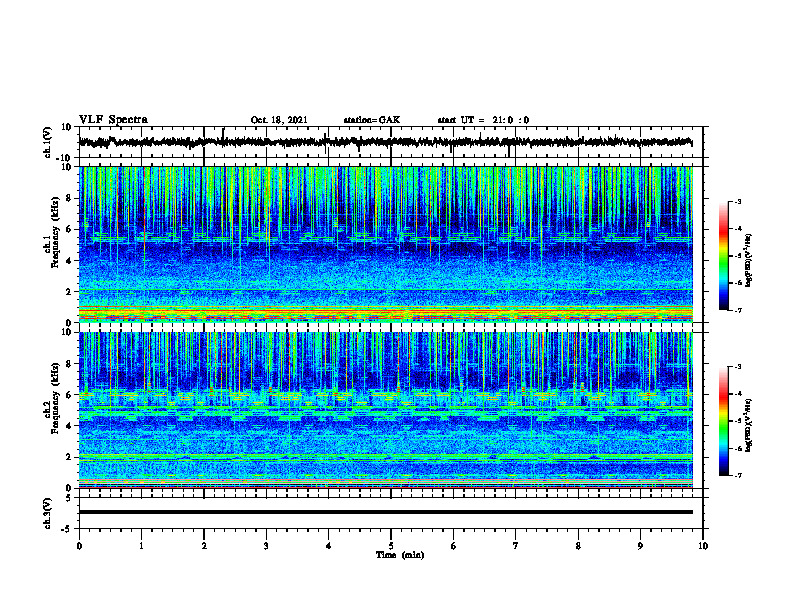This screenshot has width=792, height=612.
Task: Click the "4" kHz tick on ch.2 frequency axis
Action: 70,426
